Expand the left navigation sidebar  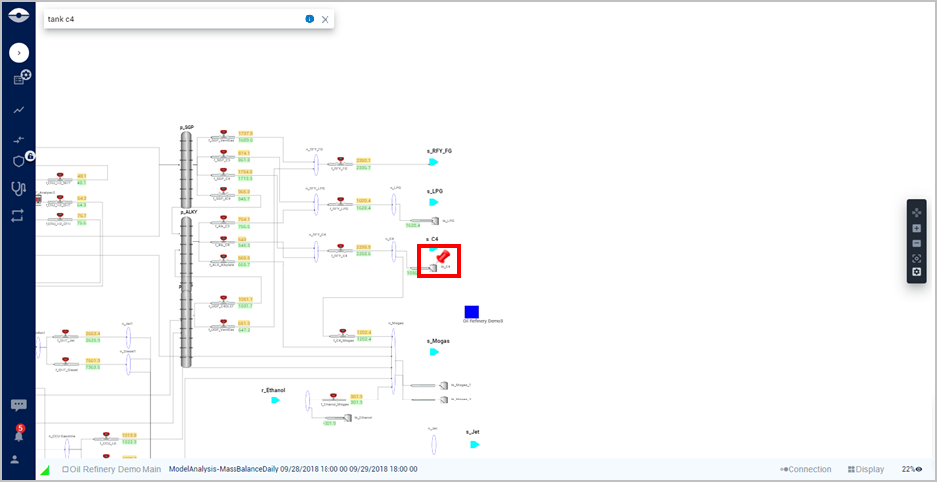[19, 52]
